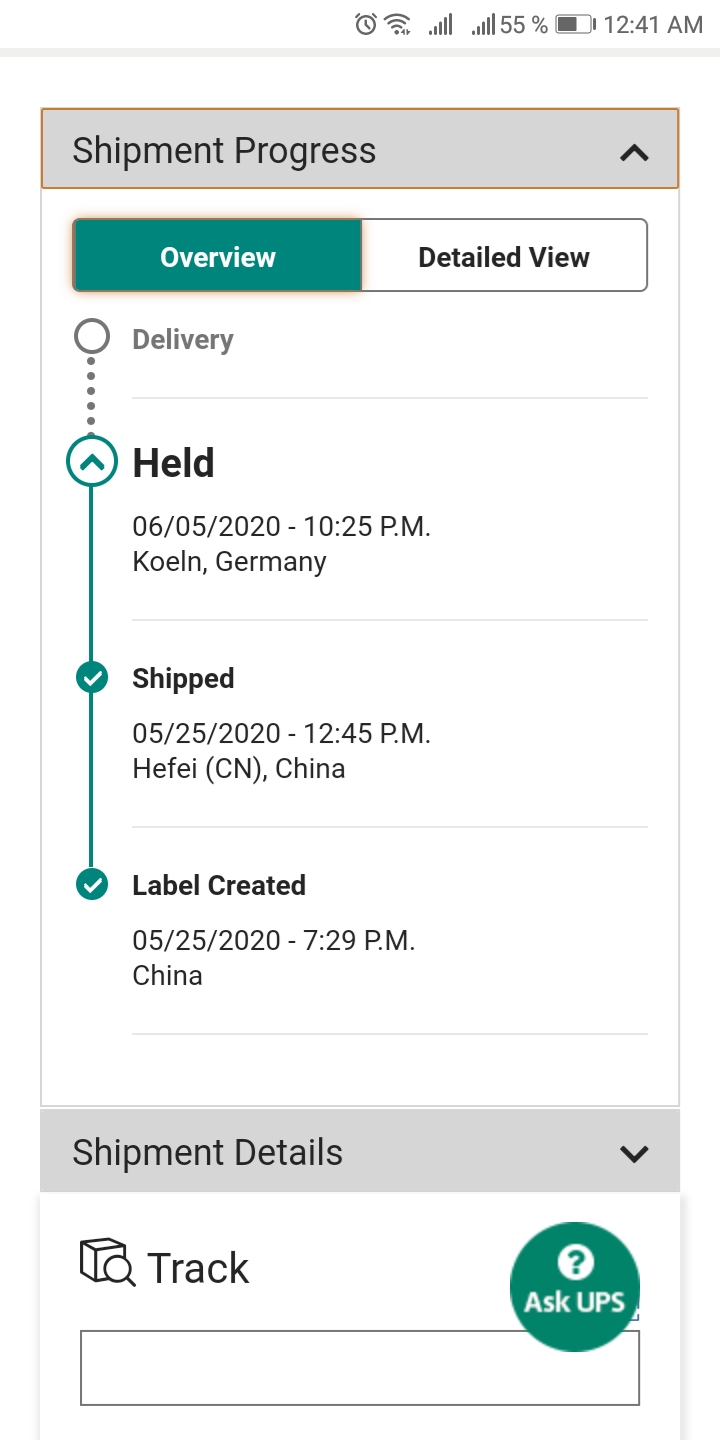
Task: Click the Shipment Progress up chevron
Action: coord(634,152)
